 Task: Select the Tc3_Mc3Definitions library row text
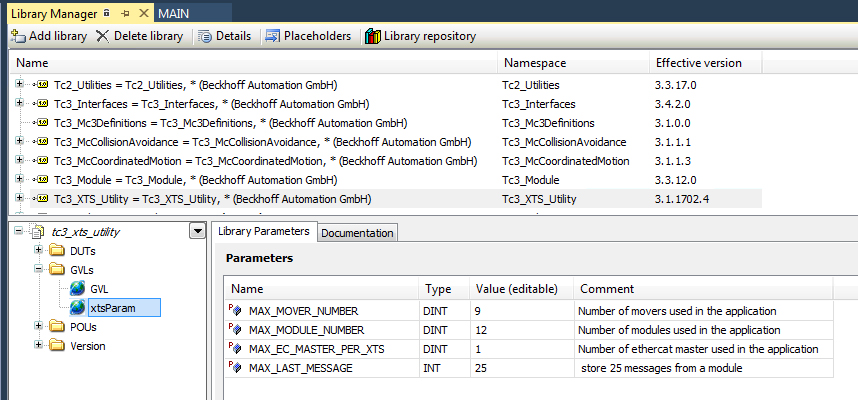(x=230, y=123)
